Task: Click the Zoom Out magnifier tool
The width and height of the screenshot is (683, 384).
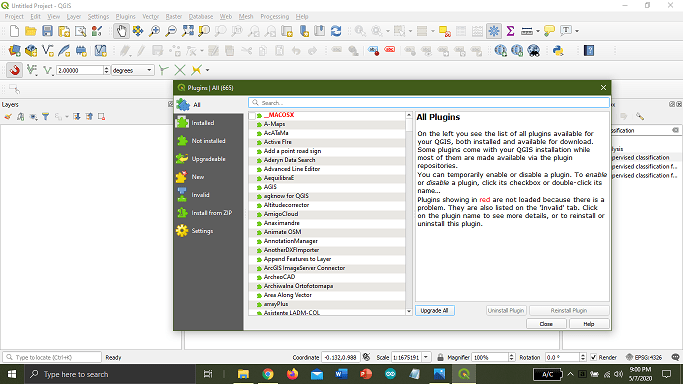Action: pyautogui.click(x=171, y=31)
